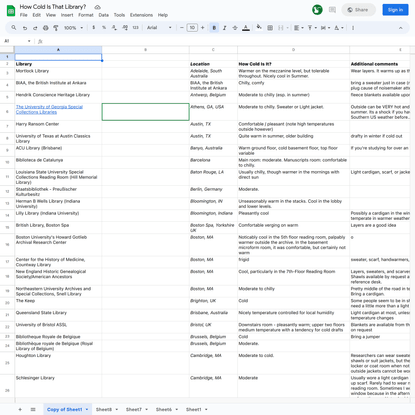The height and width of the screenshot is (415, 415).
Task: Decrease decimal places
Action: point(114,28)
